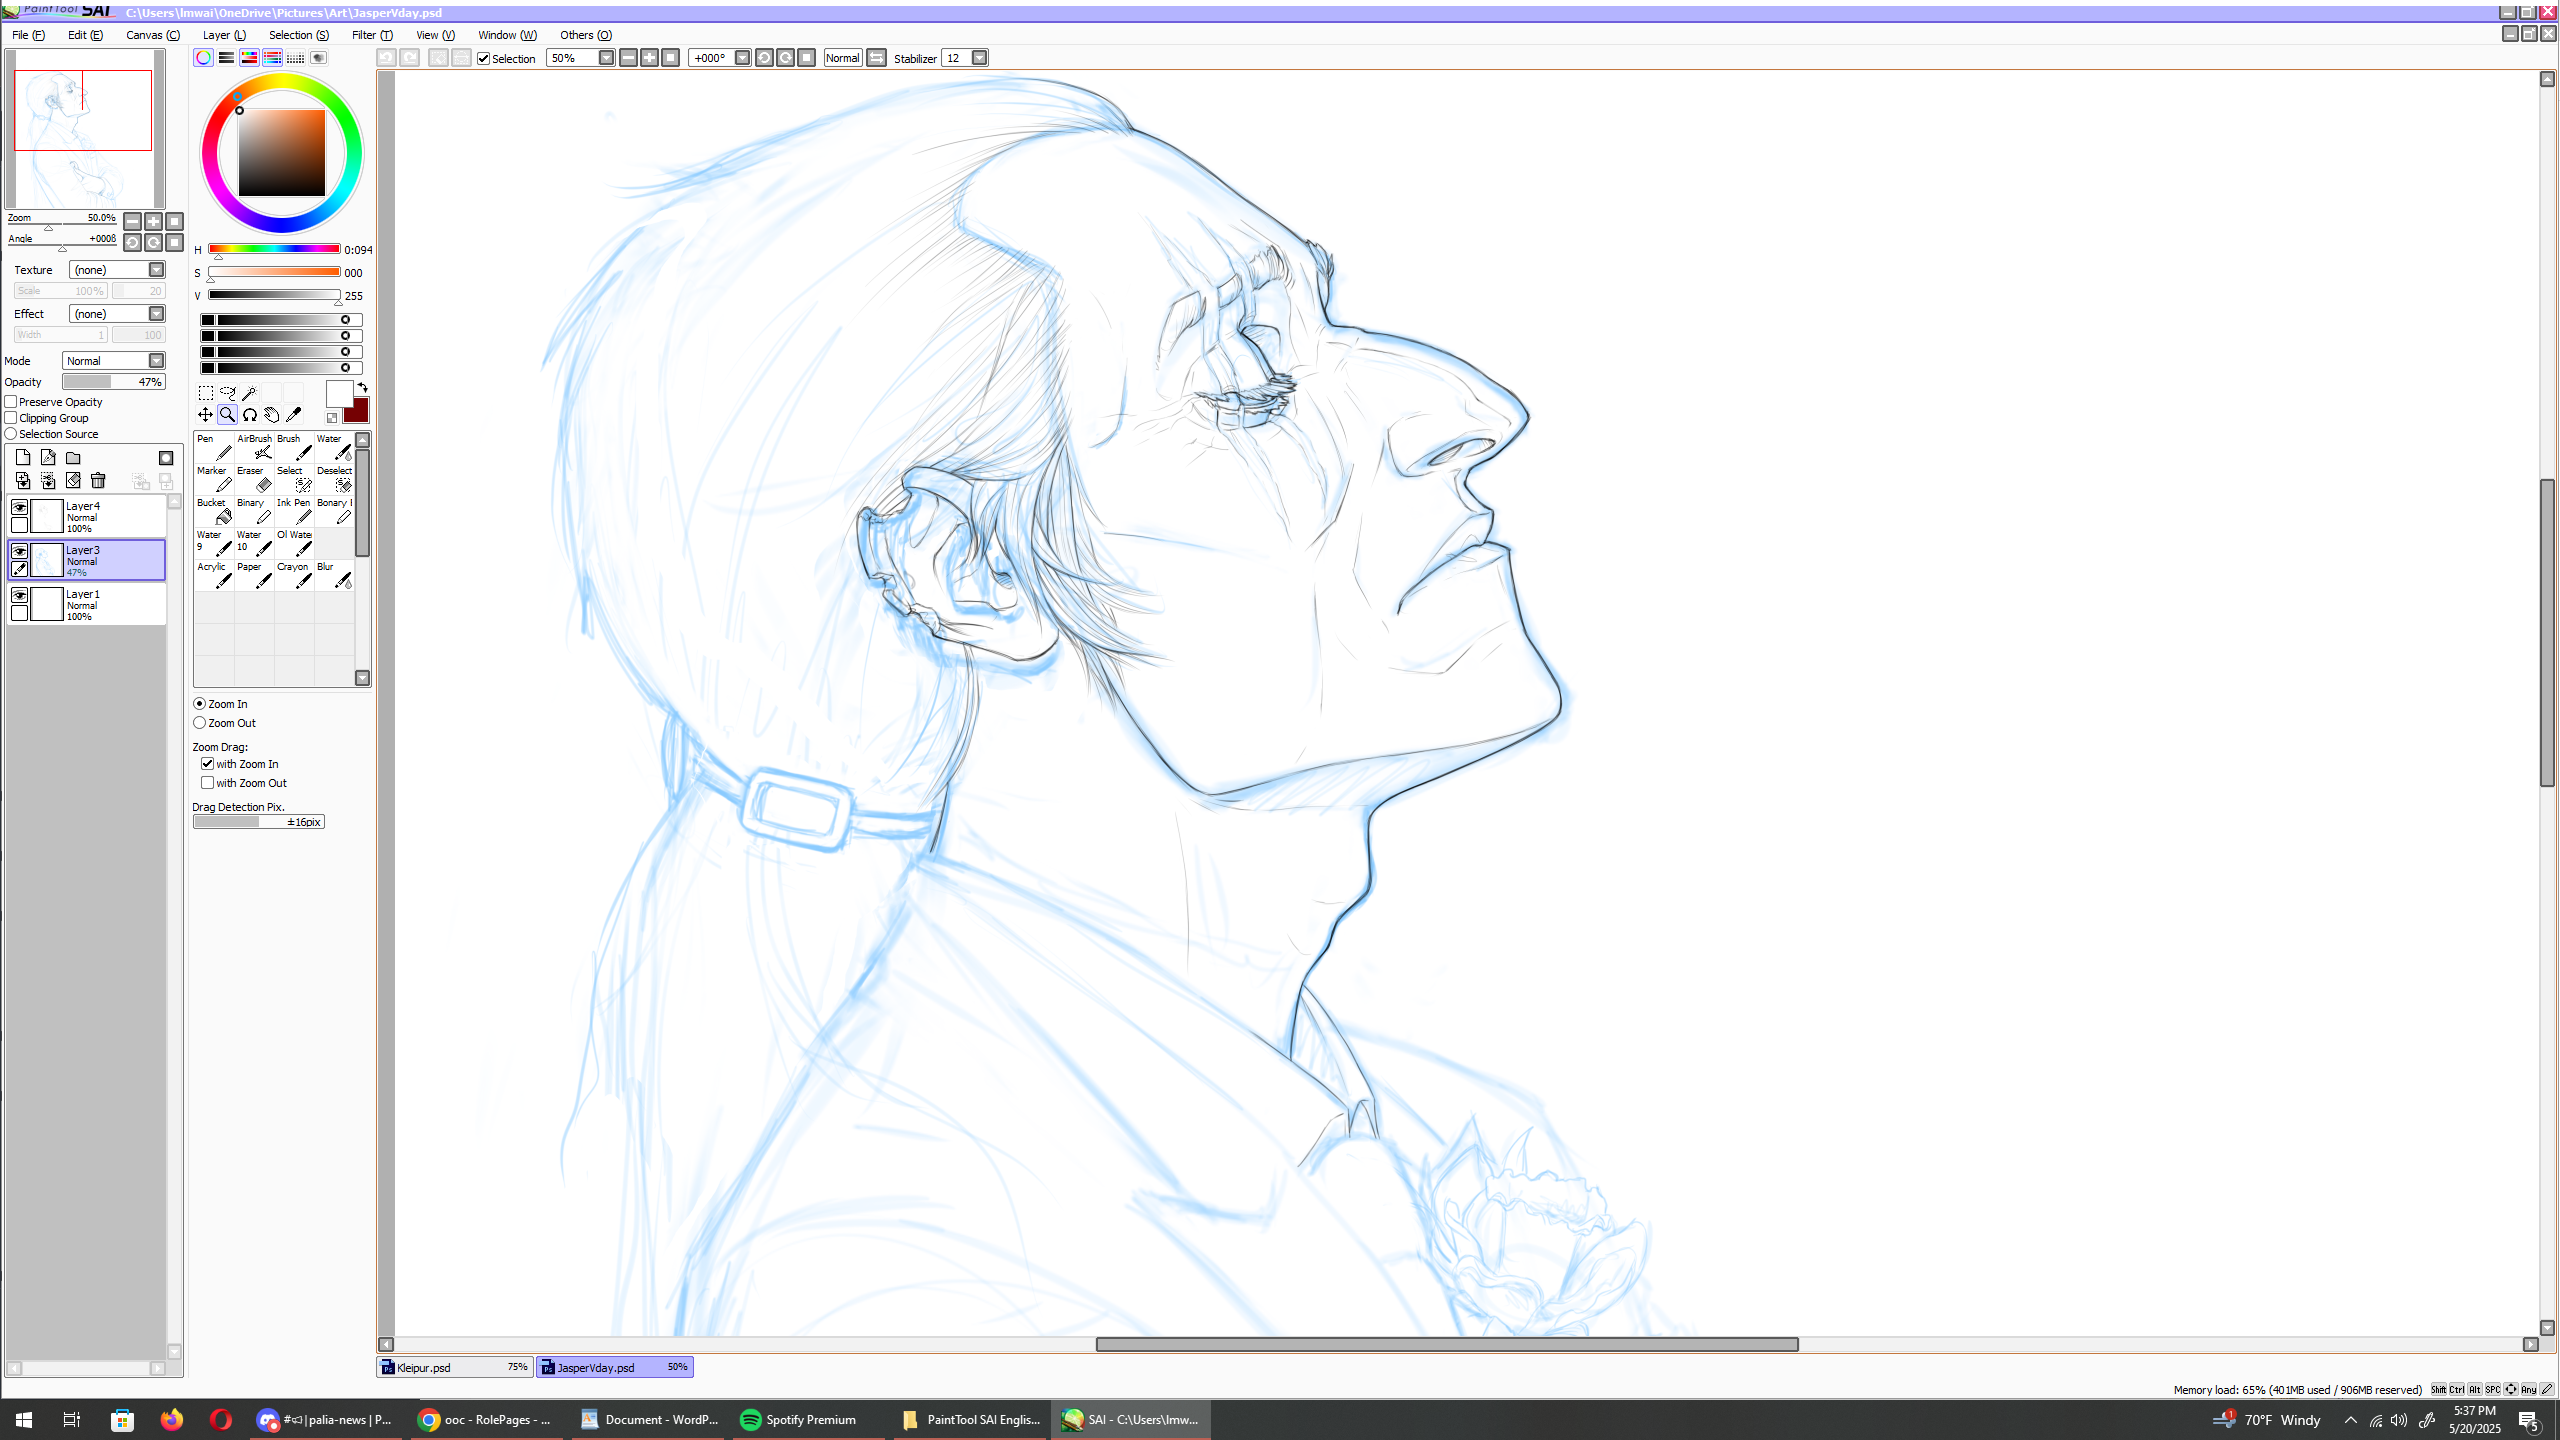Pick the Crayon brush
The height and width of the screenshot is (1440, 2560).
pos(294,575)
